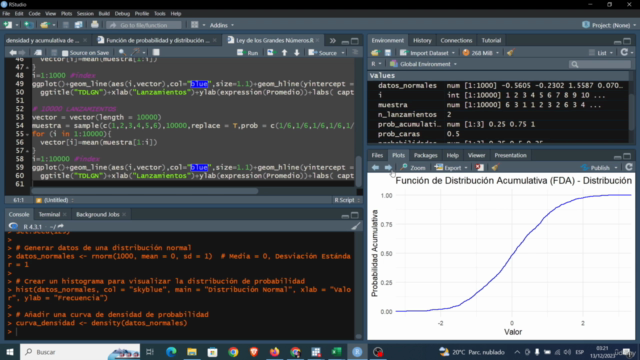Click the new project icon
The image size is (640, 360).
point(29,25)
